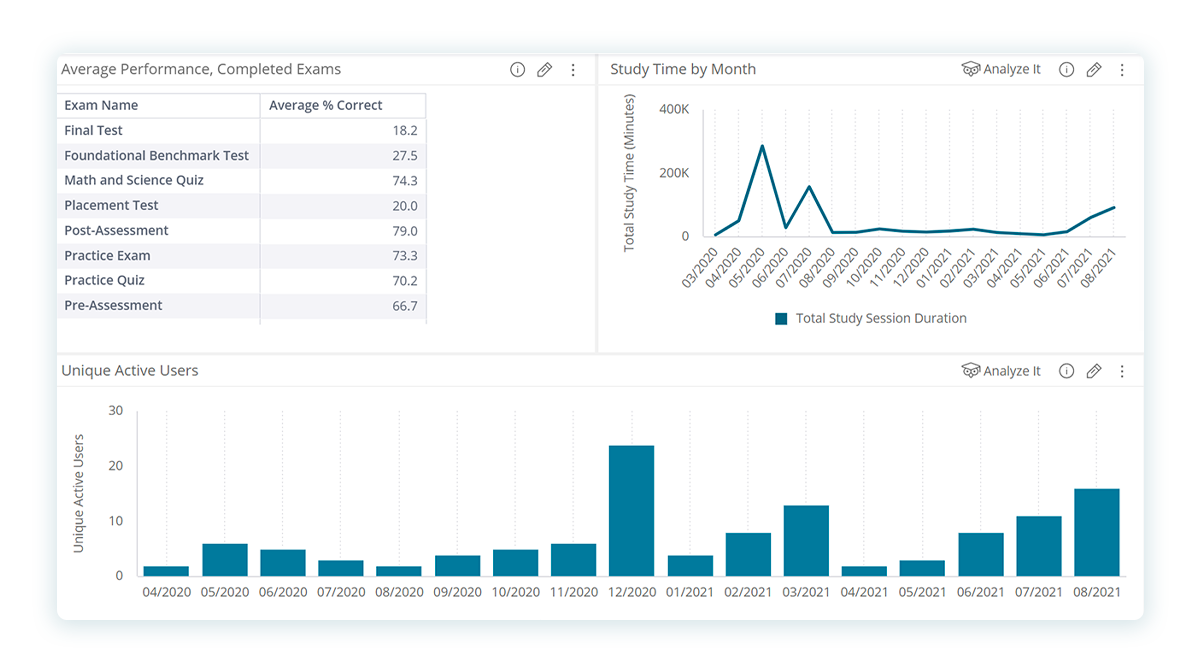Sort by Exam Name column header
This screenshot has width=1200, height=672.
pyautogui.click(x=159, y=105)
